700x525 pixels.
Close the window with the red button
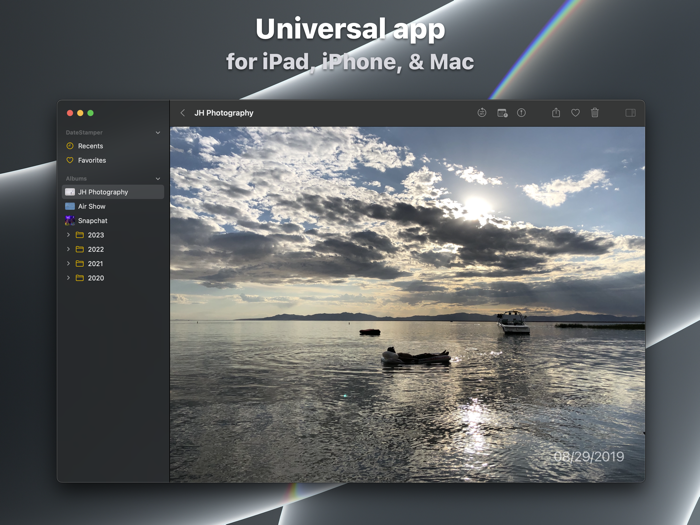point(70,113)
